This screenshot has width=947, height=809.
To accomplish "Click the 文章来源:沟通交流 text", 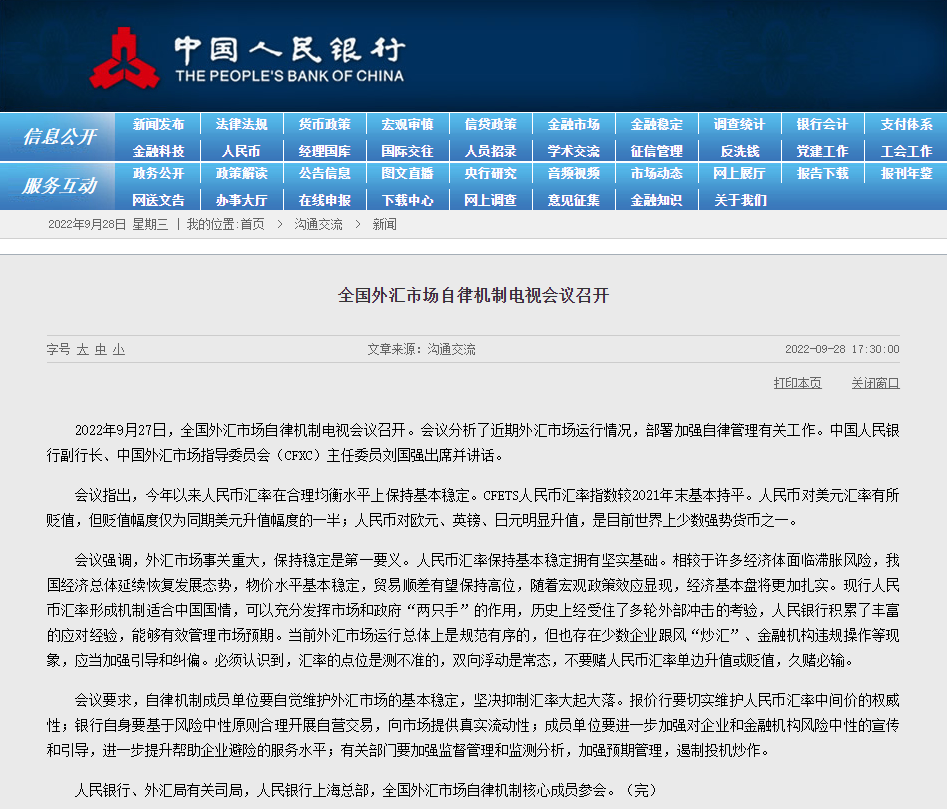I will point(421,350).
